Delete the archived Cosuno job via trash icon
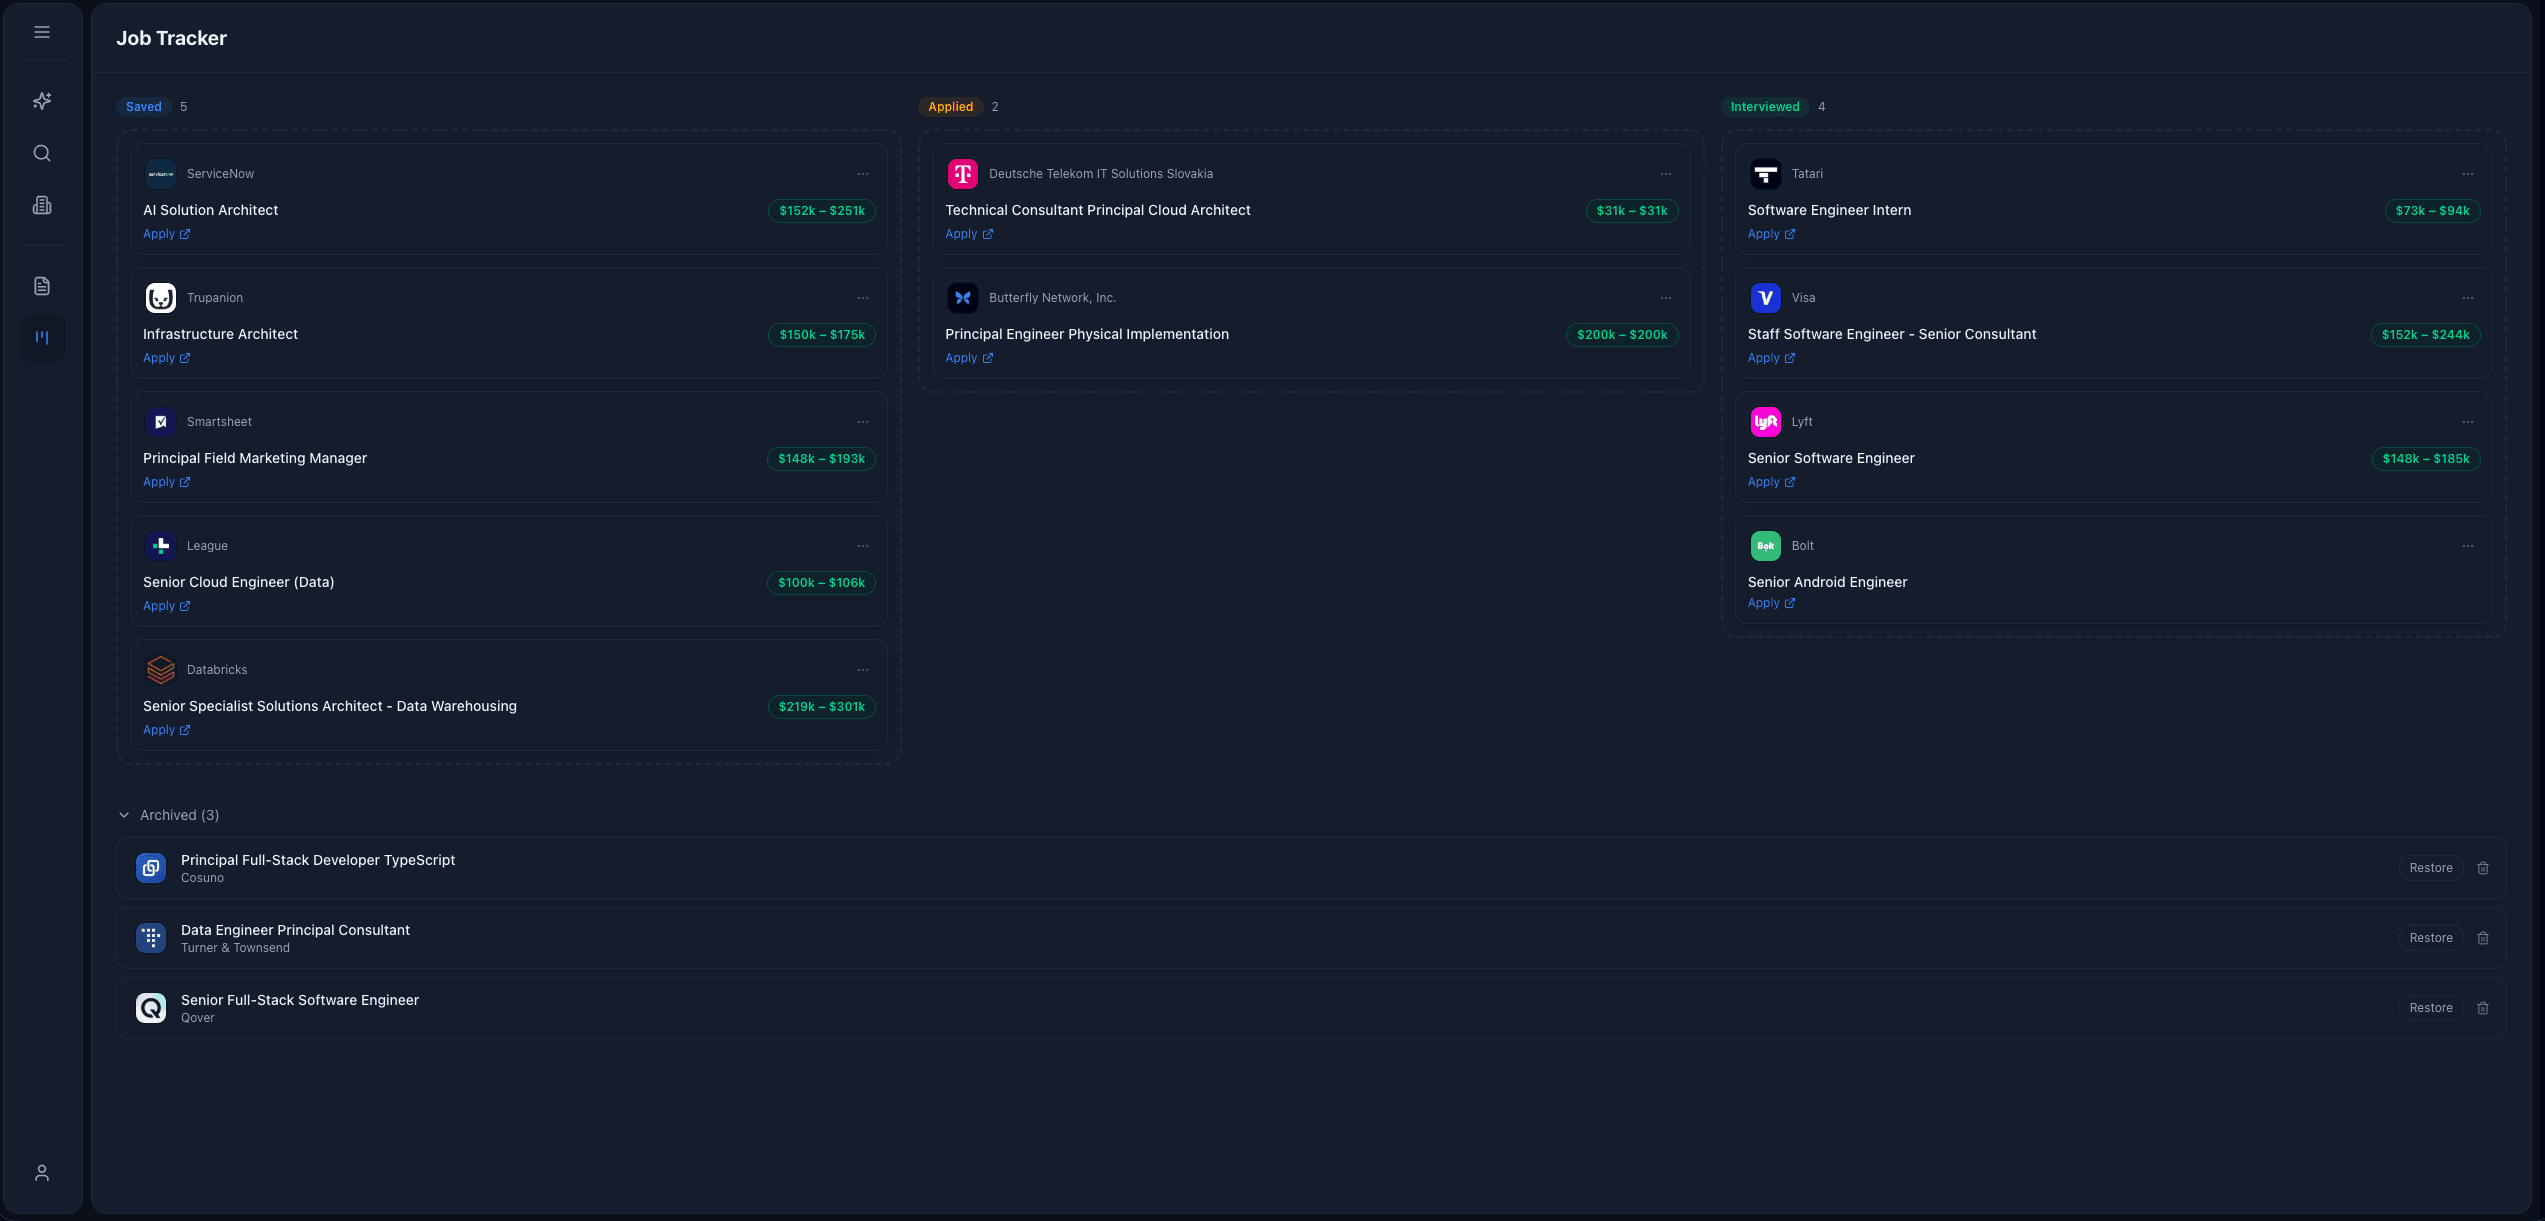Screen dimensions: 2545x1221 (2483, 868)
